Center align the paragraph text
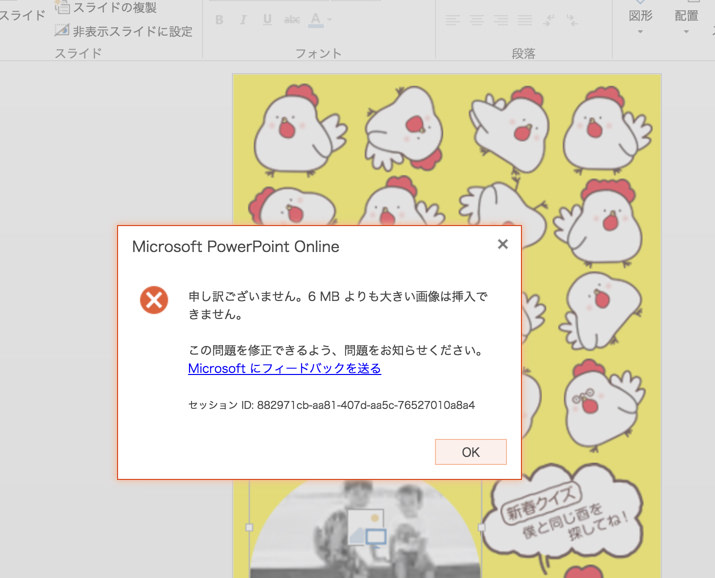This screenshot has width=715, height=578. click(477, 20)
